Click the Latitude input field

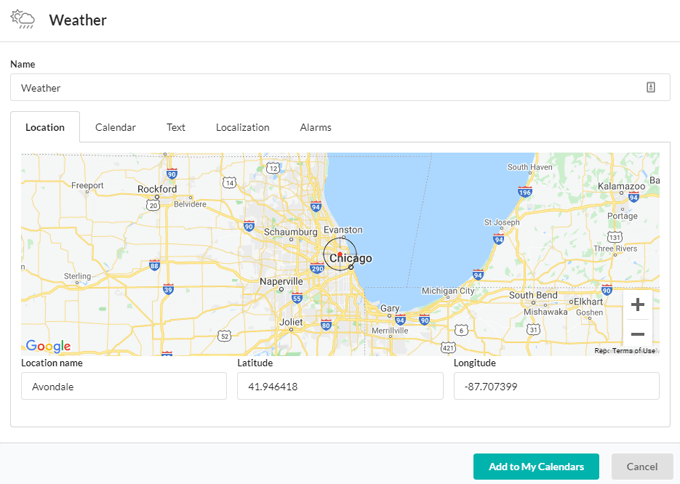(340, 386)
